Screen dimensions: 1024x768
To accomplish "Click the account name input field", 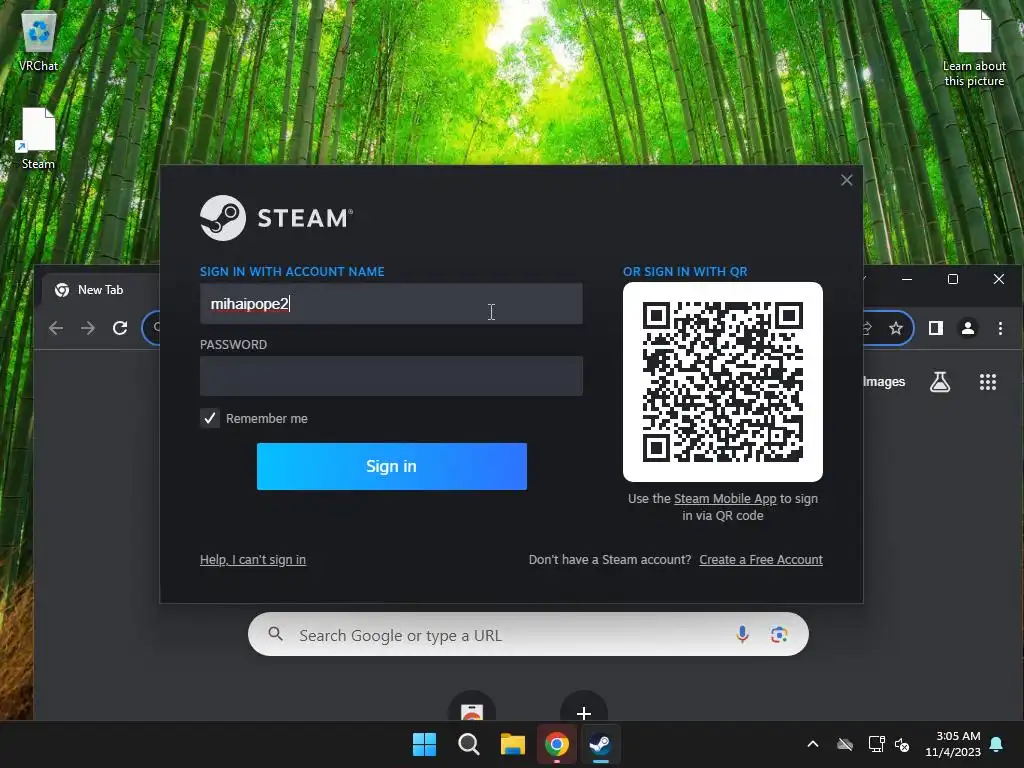I will 391,304.
